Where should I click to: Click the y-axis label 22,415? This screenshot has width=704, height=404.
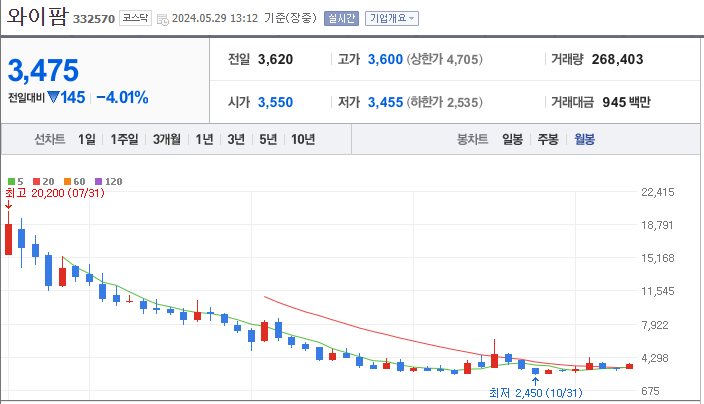658,192
